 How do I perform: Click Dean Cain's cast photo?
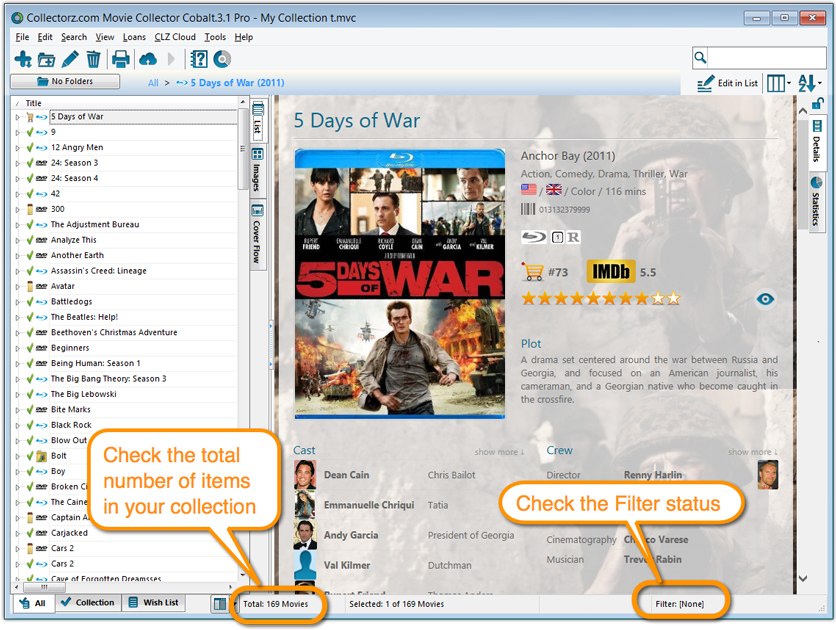[x=305, y=474]
